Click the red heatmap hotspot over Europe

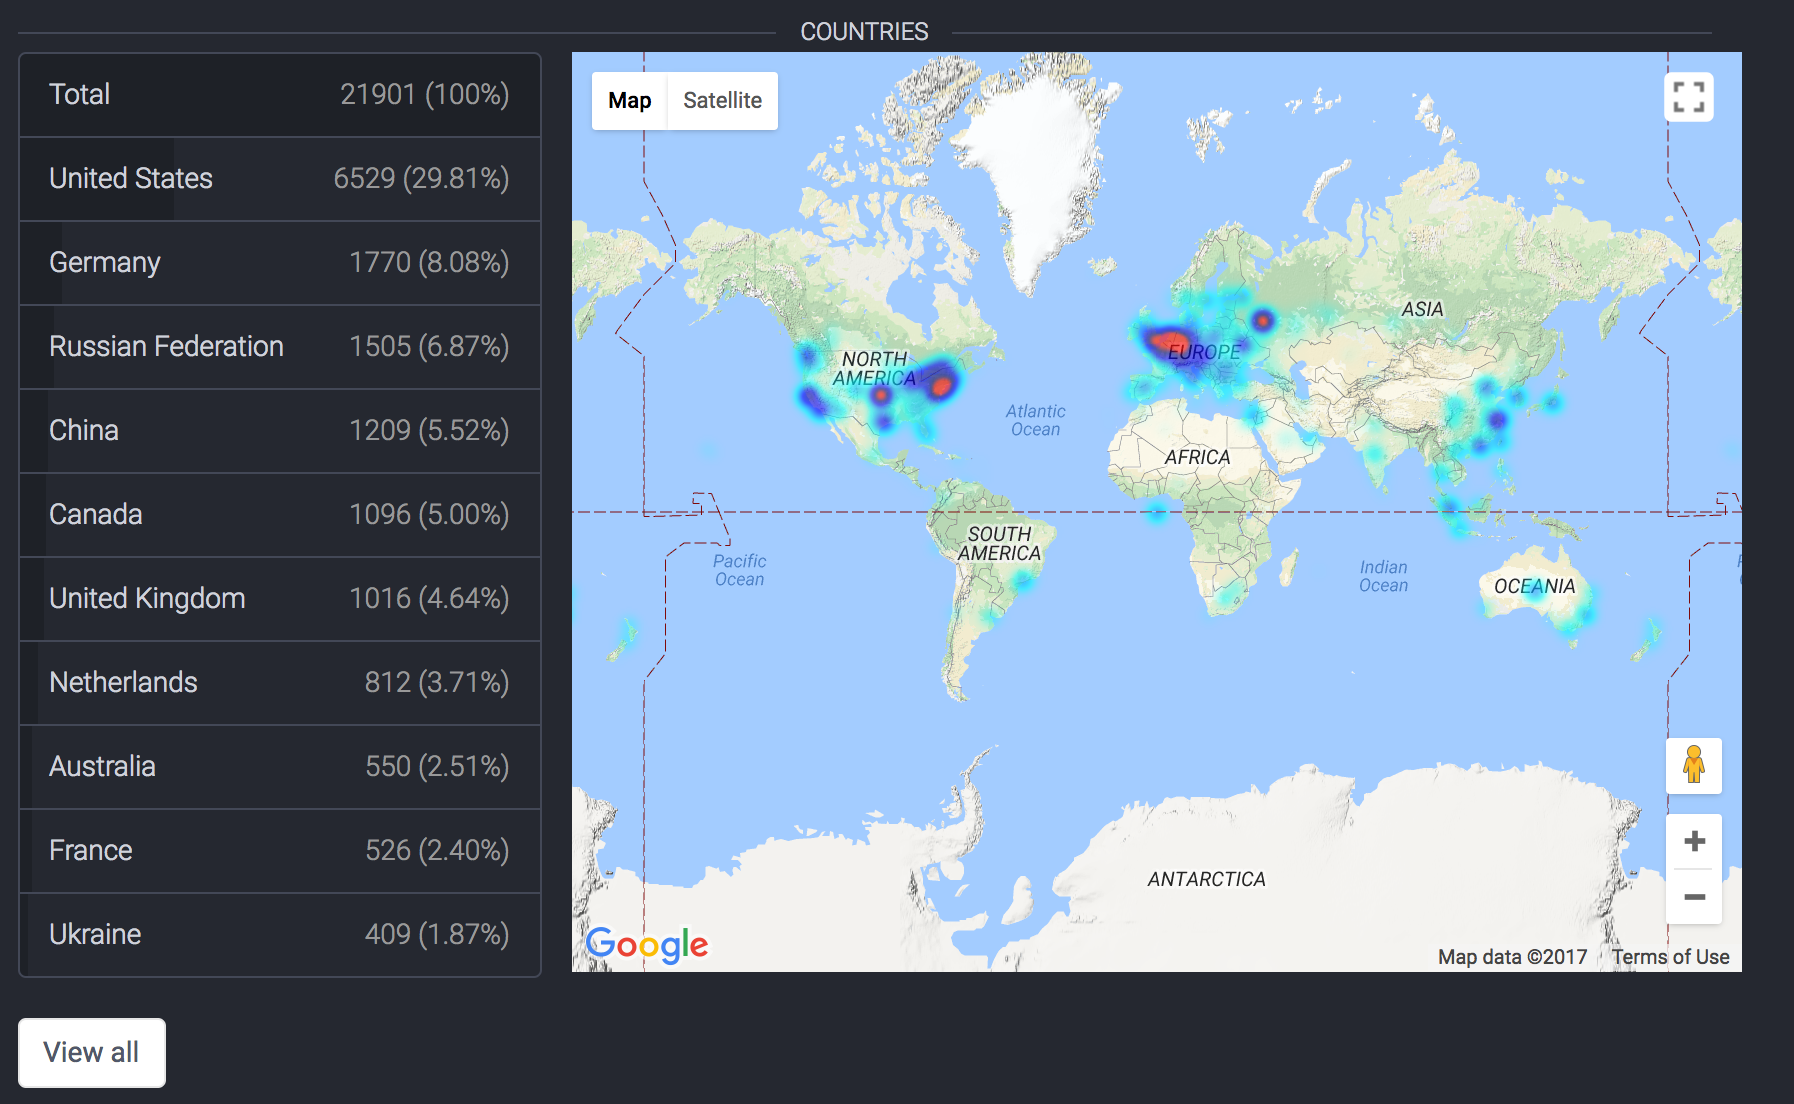1167,343
